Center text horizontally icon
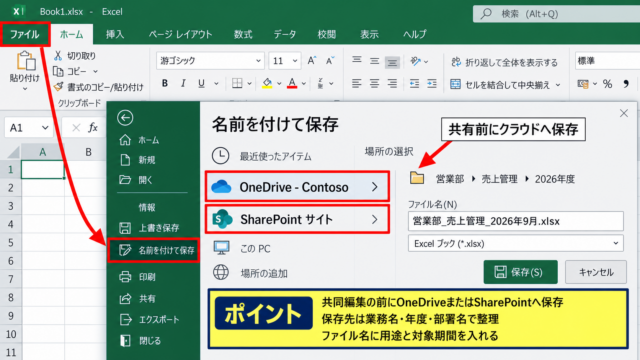The height and width of the screenshot is (360, 640). (374, 84)
